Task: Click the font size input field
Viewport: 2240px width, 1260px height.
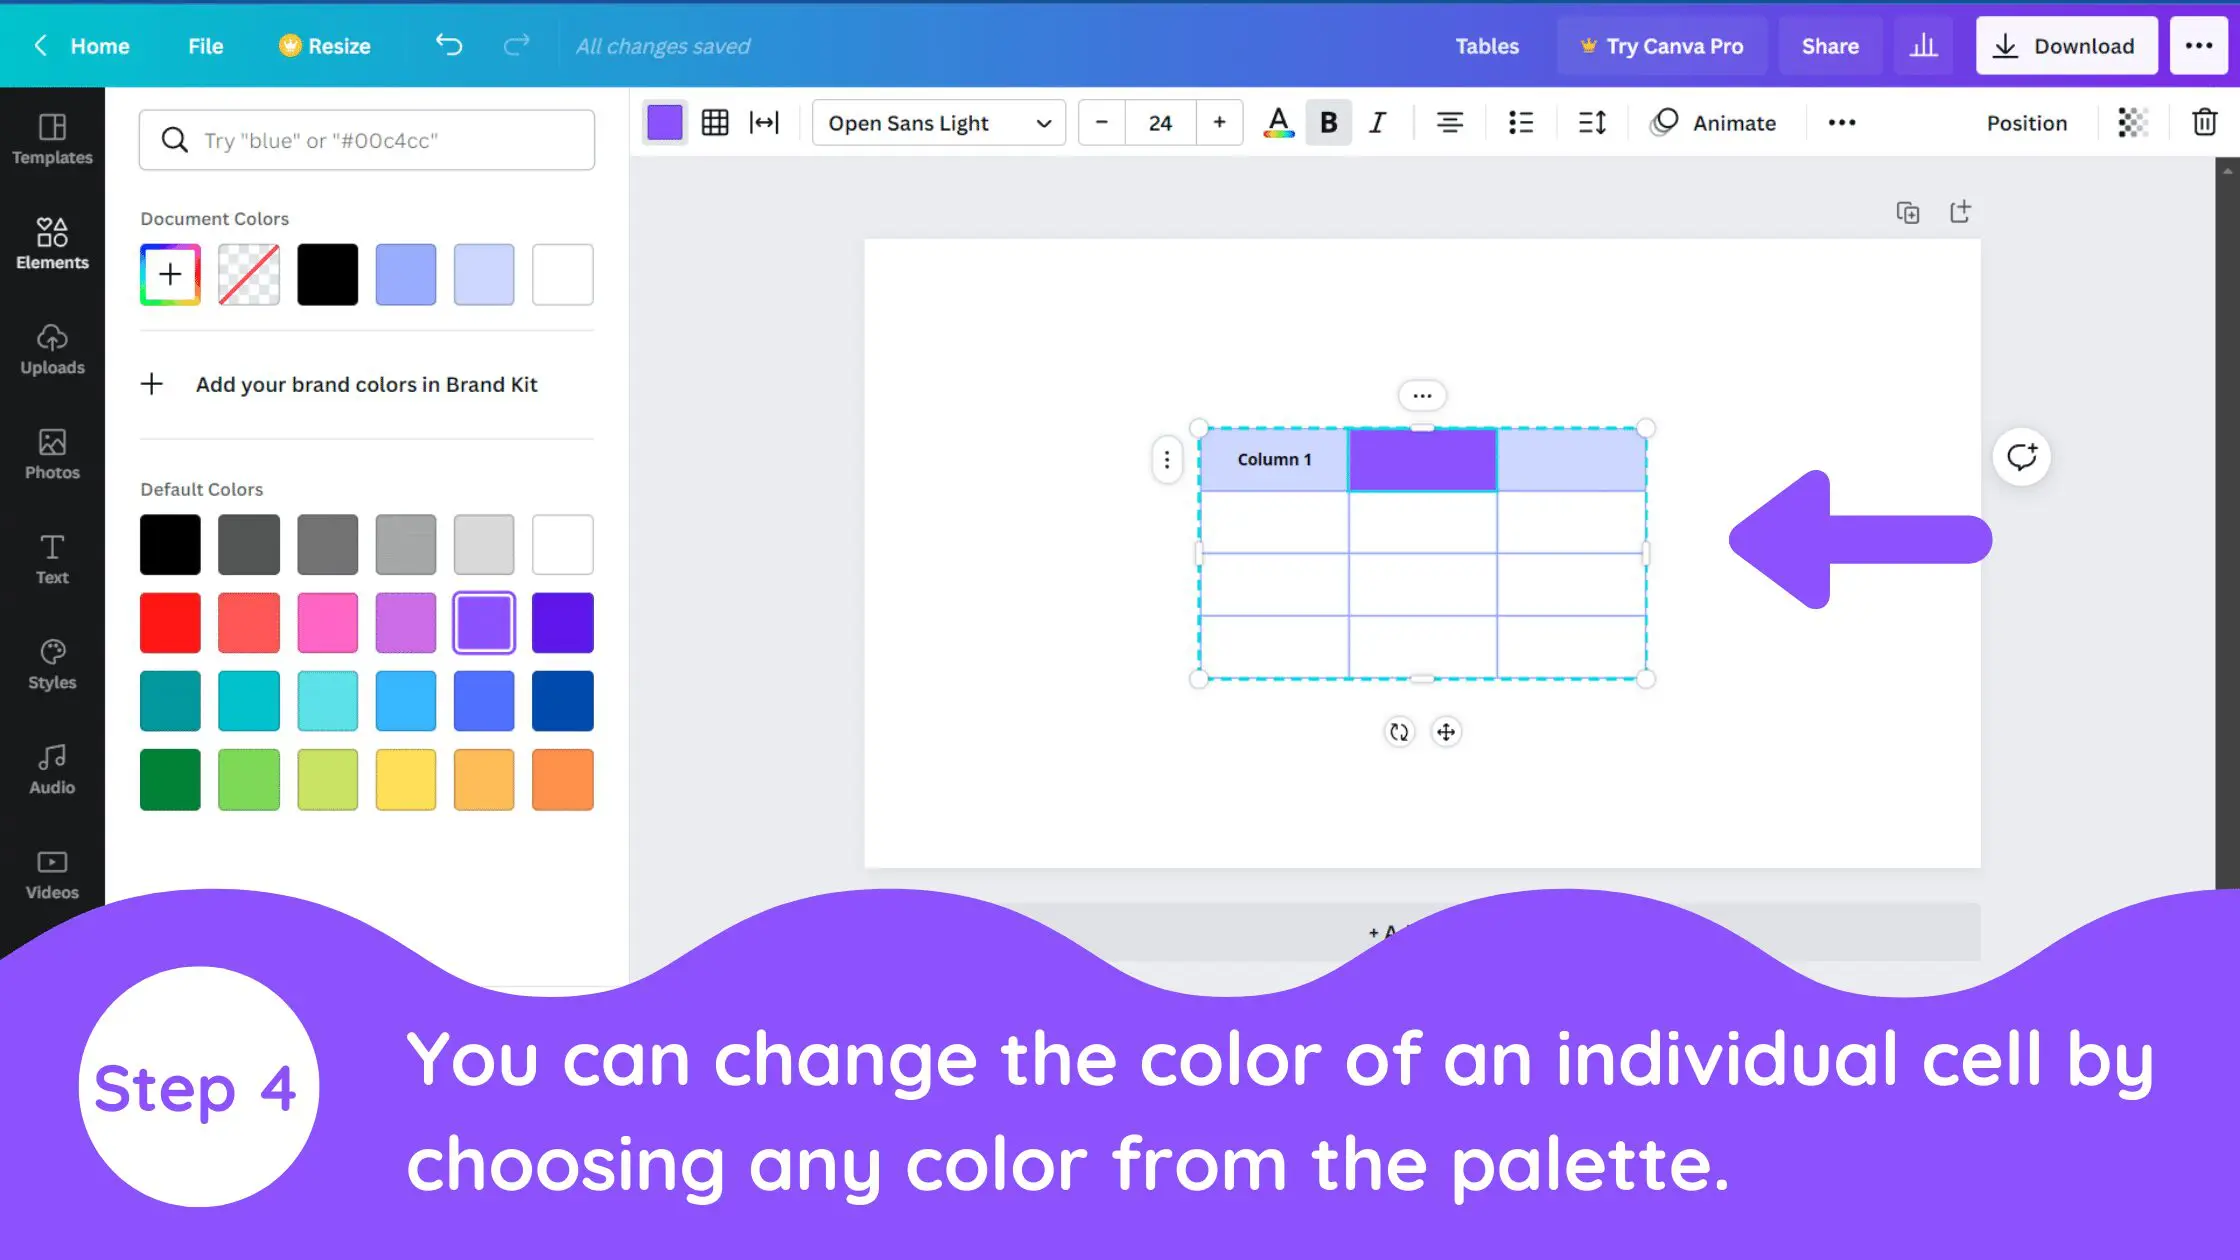Action: 1160,123
